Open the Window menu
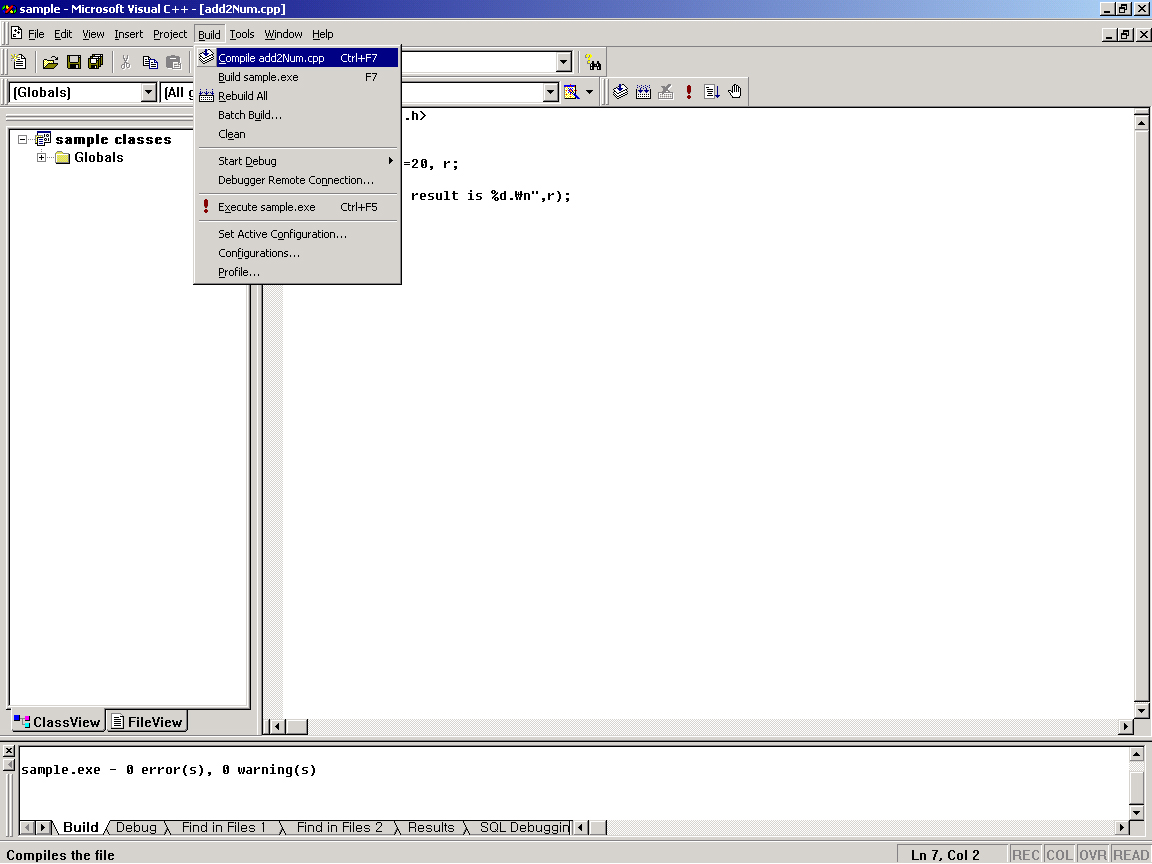Image resolution: width=1152 pixels, height=864 pixels. 283,34
